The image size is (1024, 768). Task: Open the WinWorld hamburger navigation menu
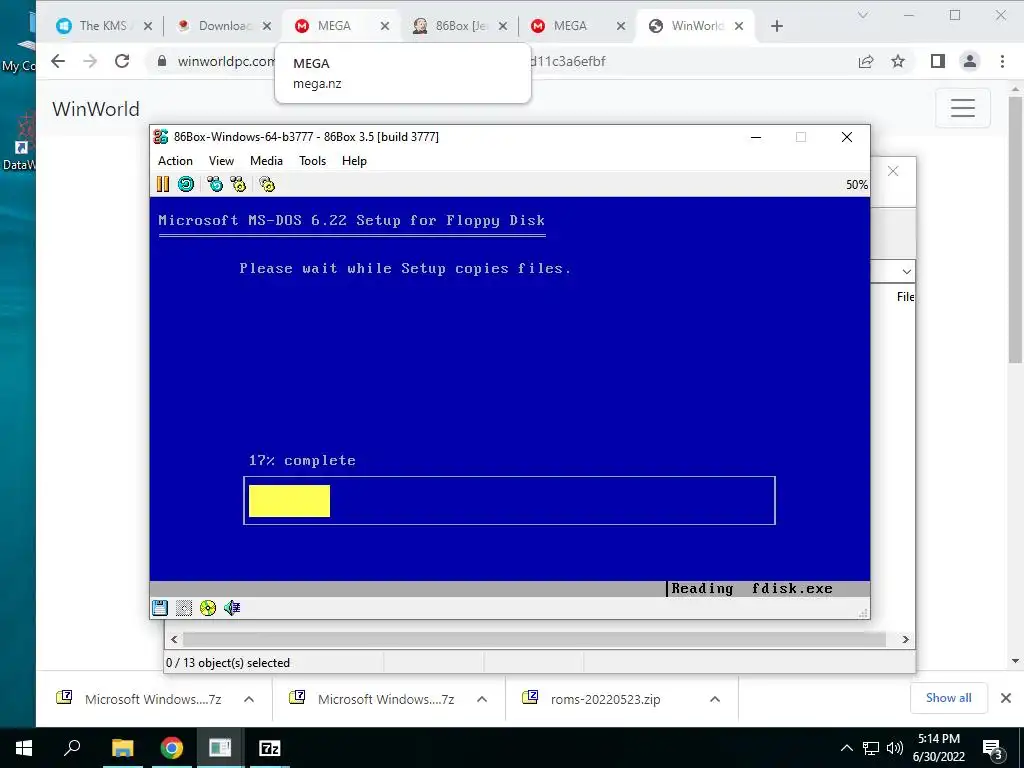[x=963, y=108]
